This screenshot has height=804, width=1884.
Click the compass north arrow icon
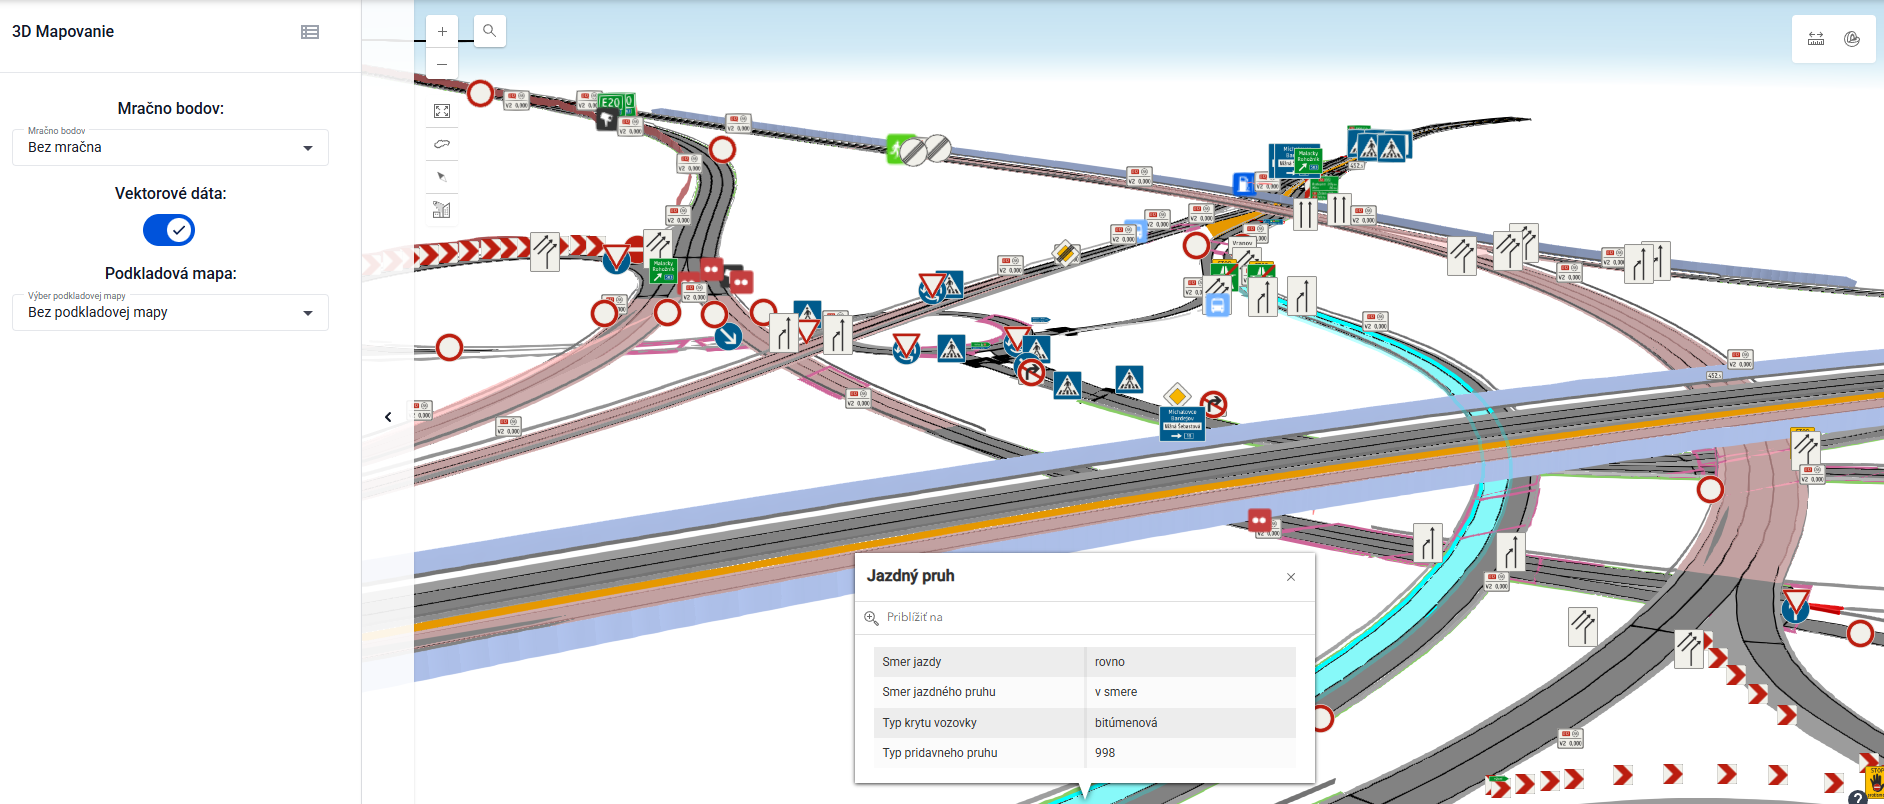[x=442, y=177]
